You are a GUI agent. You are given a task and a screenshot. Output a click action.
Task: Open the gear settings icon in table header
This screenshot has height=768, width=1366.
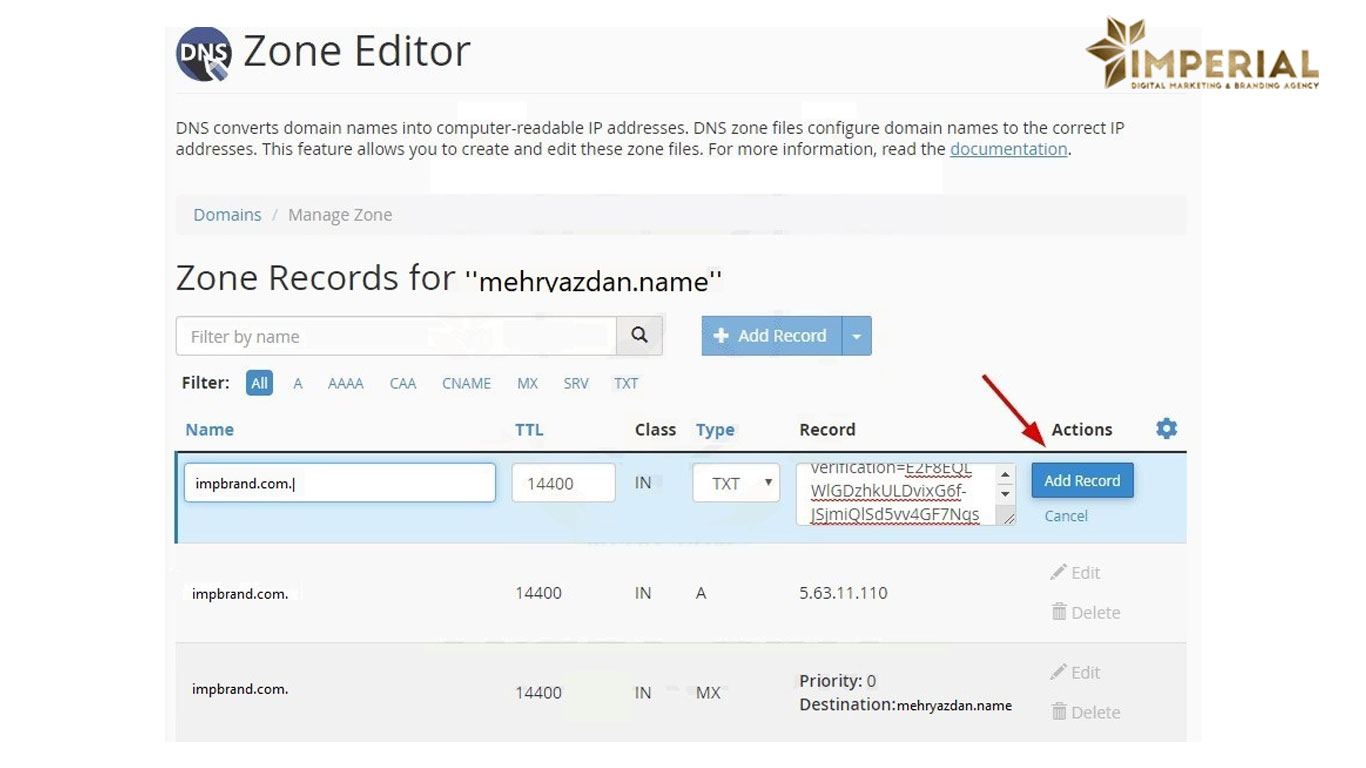coord(1166,429)
